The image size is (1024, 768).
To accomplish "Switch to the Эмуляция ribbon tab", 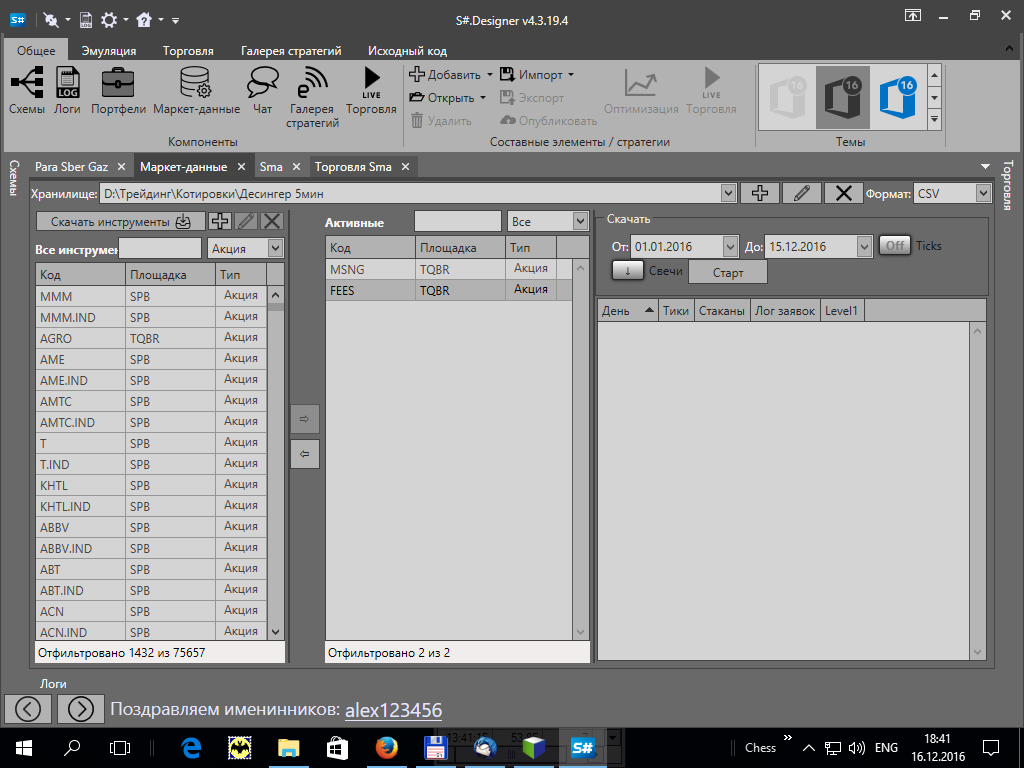I will 109,50.
